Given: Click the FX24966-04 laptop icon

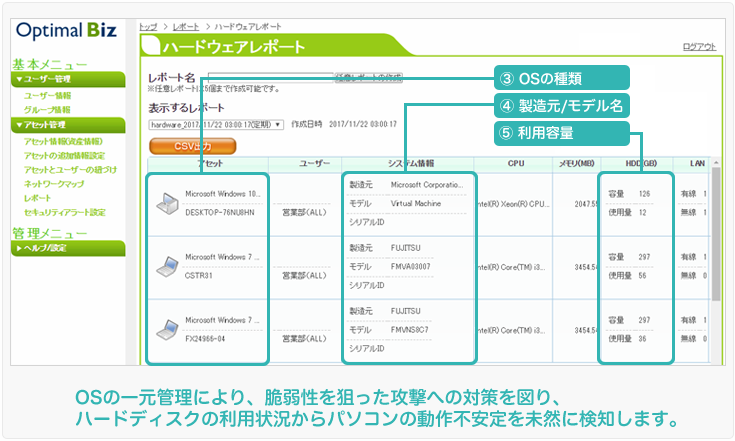Looking at the screenshot, I should click(166, 330).
